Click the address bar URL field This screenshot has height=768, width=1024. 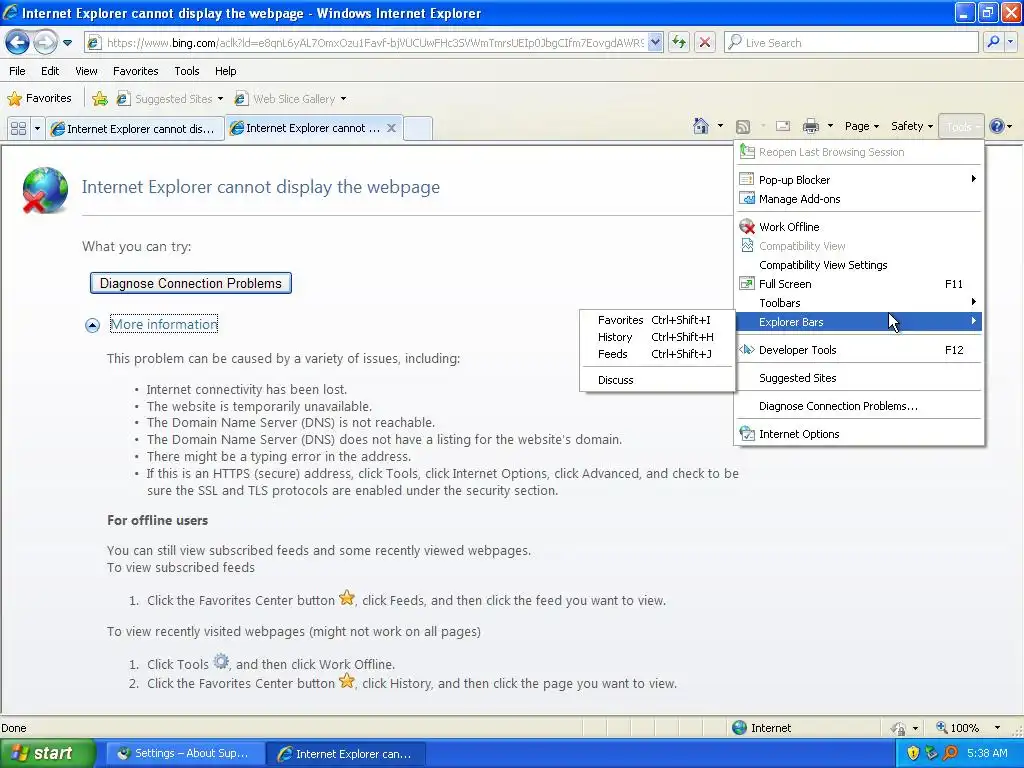[368, 43]
